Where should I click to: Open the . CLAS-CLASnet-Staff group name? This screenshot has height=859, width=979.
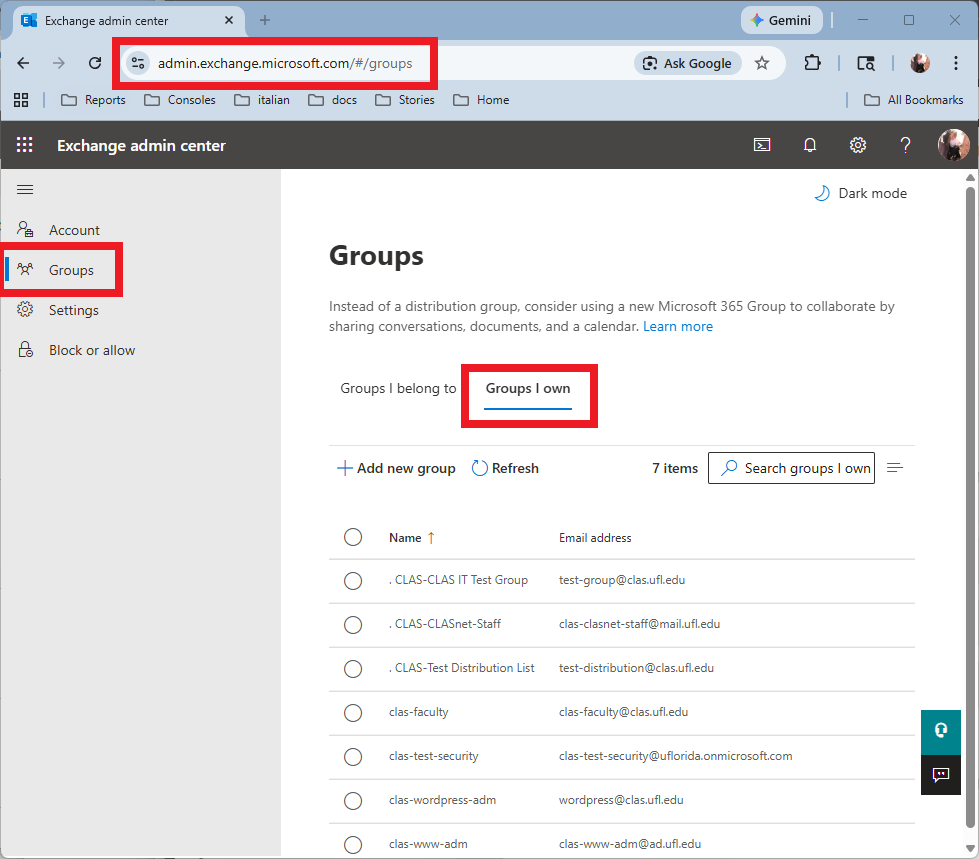445,624
